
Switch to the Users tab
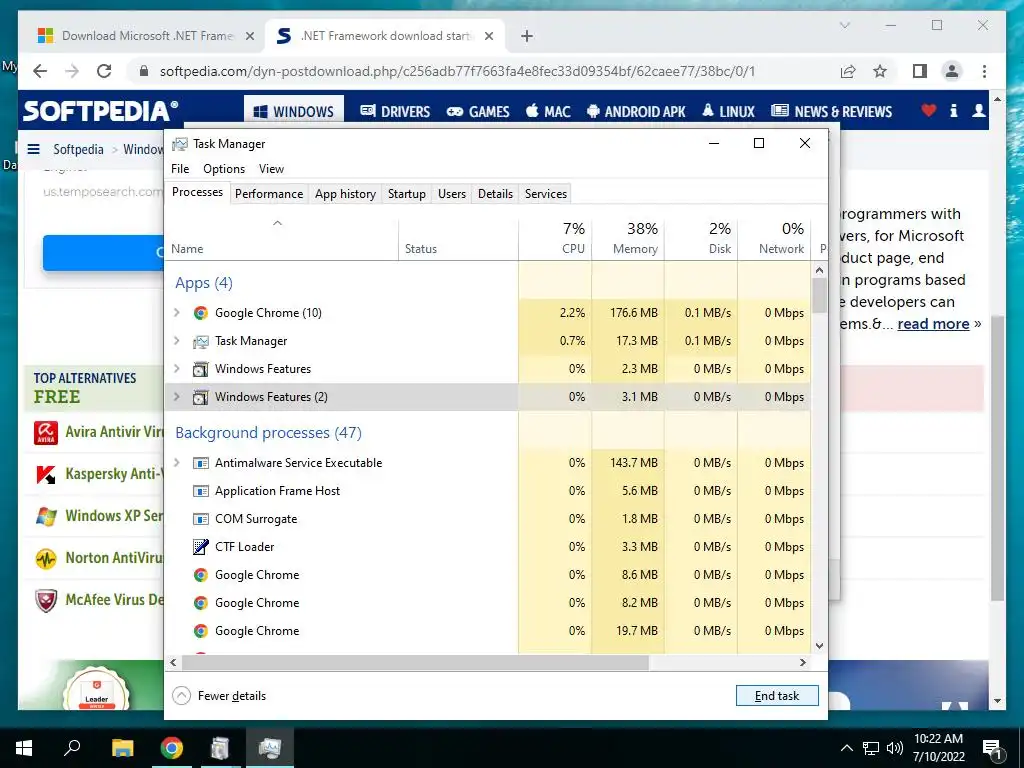[x=452, y=194]
